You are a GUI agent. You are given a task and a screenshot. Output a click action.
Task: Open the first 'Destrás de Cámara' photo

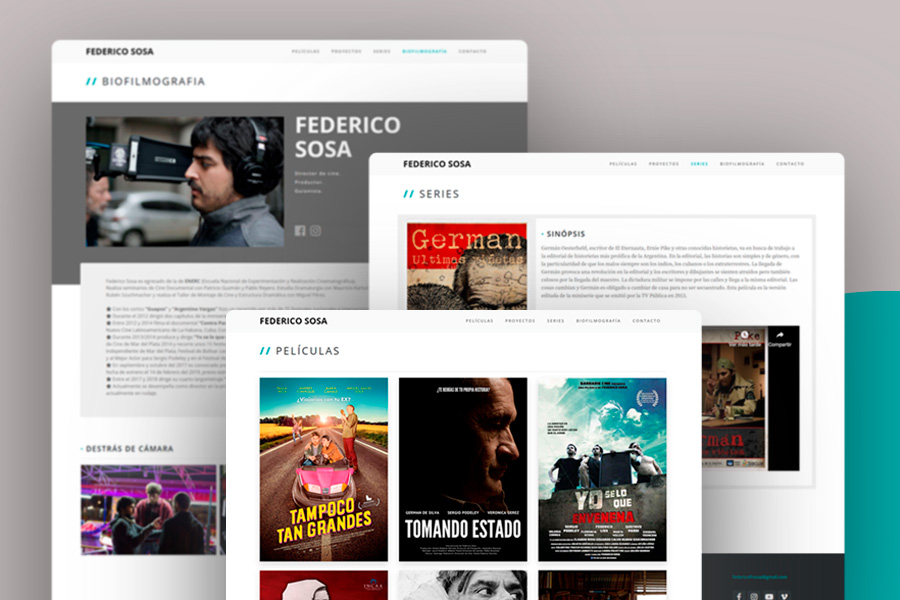[x=149, y=510]
